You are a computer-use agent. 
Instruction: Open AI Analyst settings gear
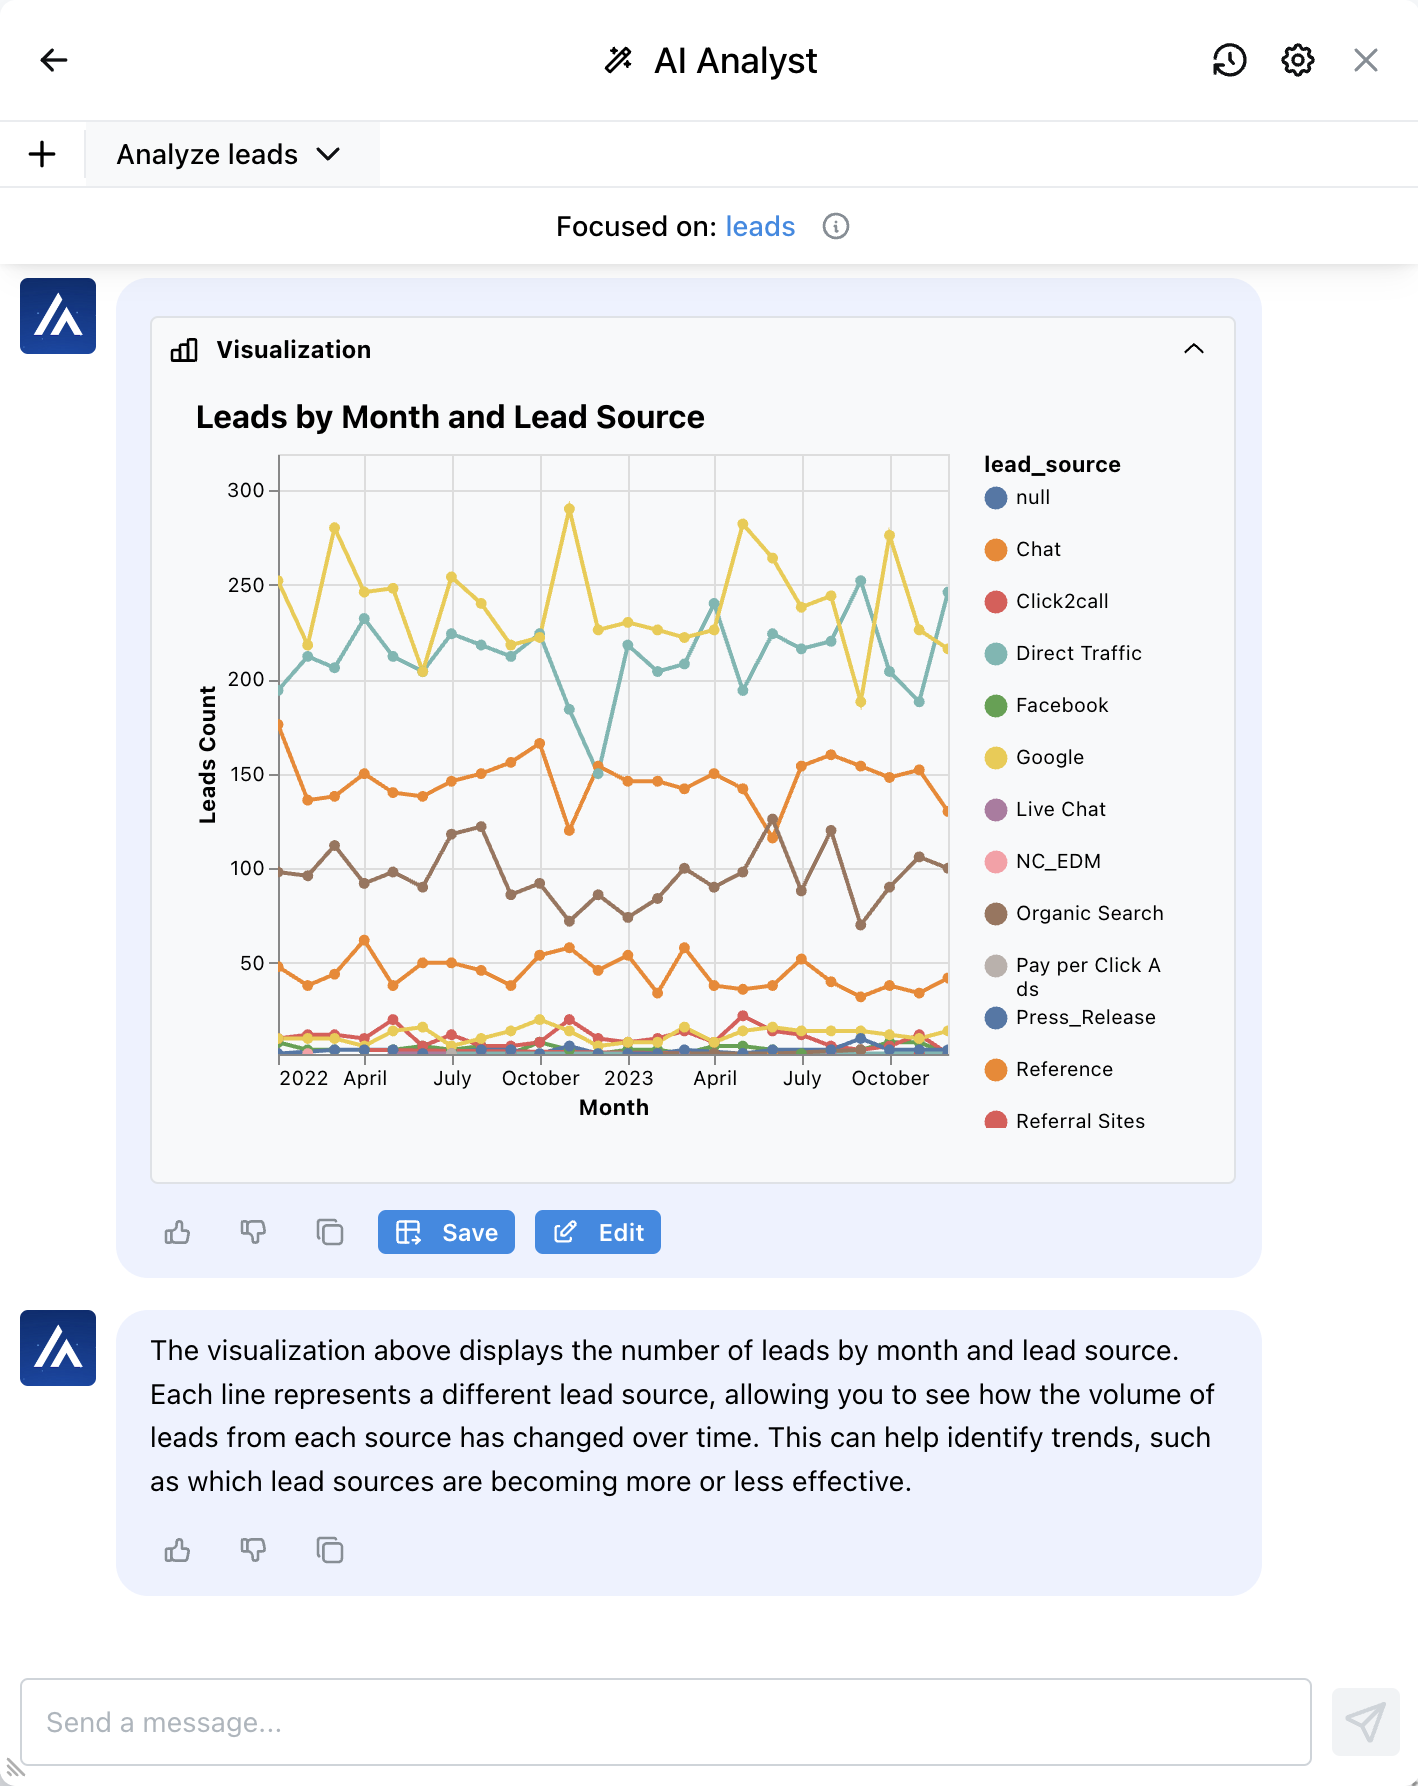(1297, 60)
